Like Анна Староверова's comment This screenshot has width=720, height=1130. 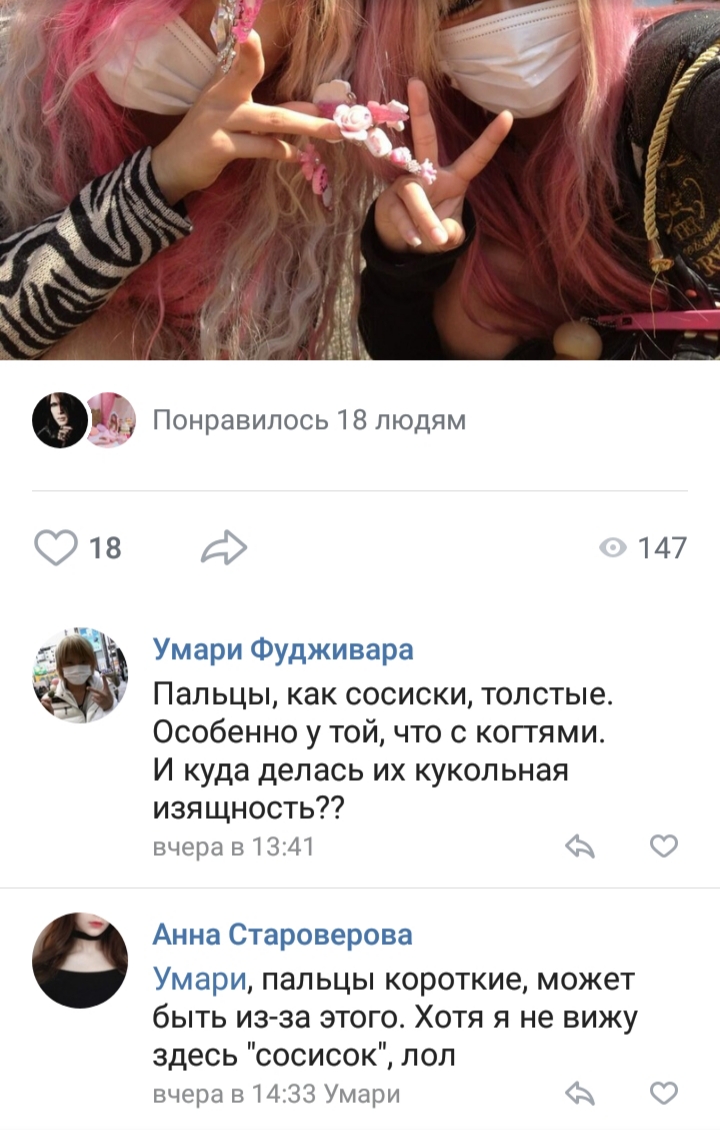tap(664, 1093)
